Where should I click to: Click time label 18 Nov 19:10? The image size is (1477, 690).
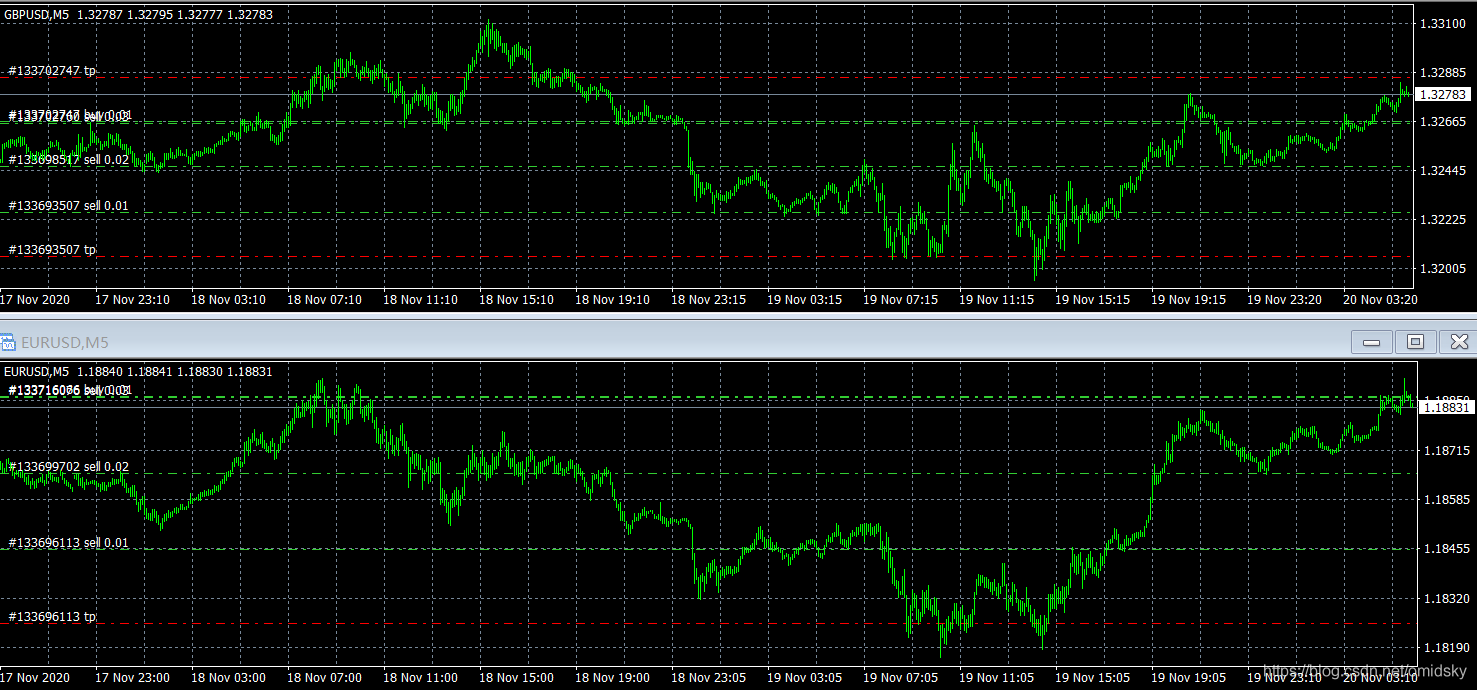[x=612, y=299]
